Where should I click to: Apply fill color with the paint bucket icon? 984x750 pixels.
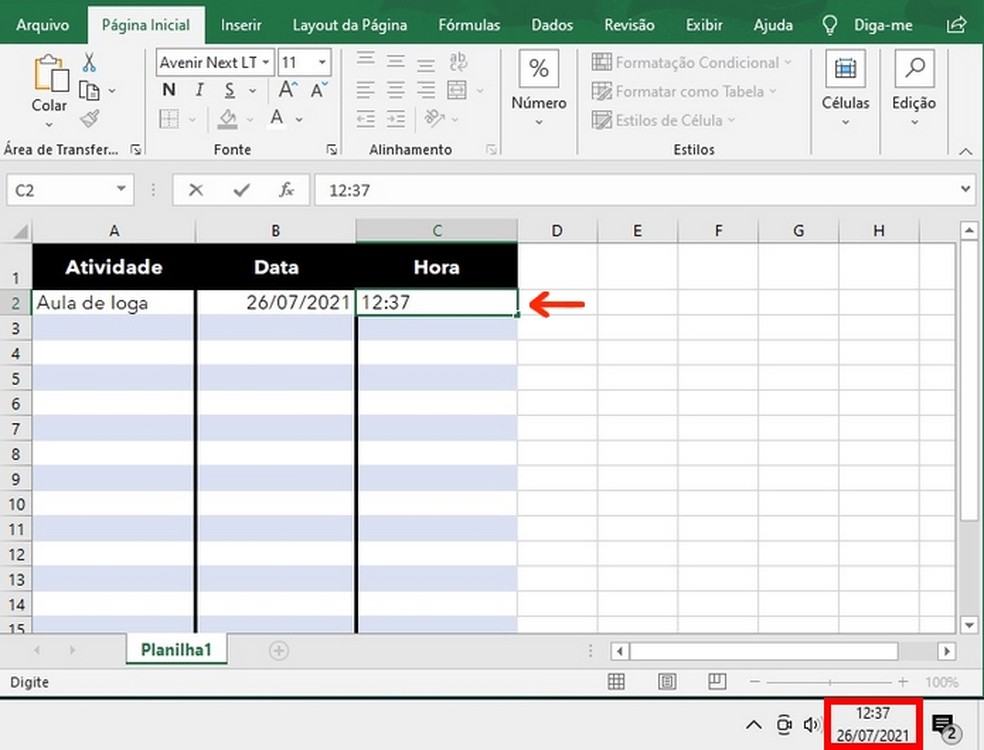tap(226, 119)
